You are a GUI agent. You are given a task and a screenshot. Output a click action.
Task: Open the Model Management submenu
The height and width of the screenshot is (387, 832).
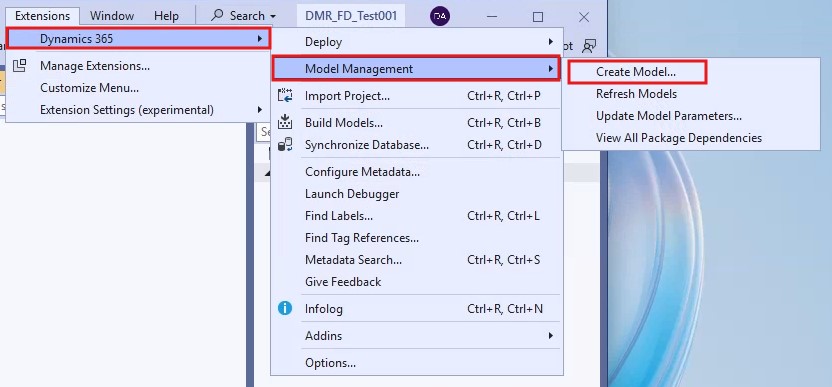[417, 68]
